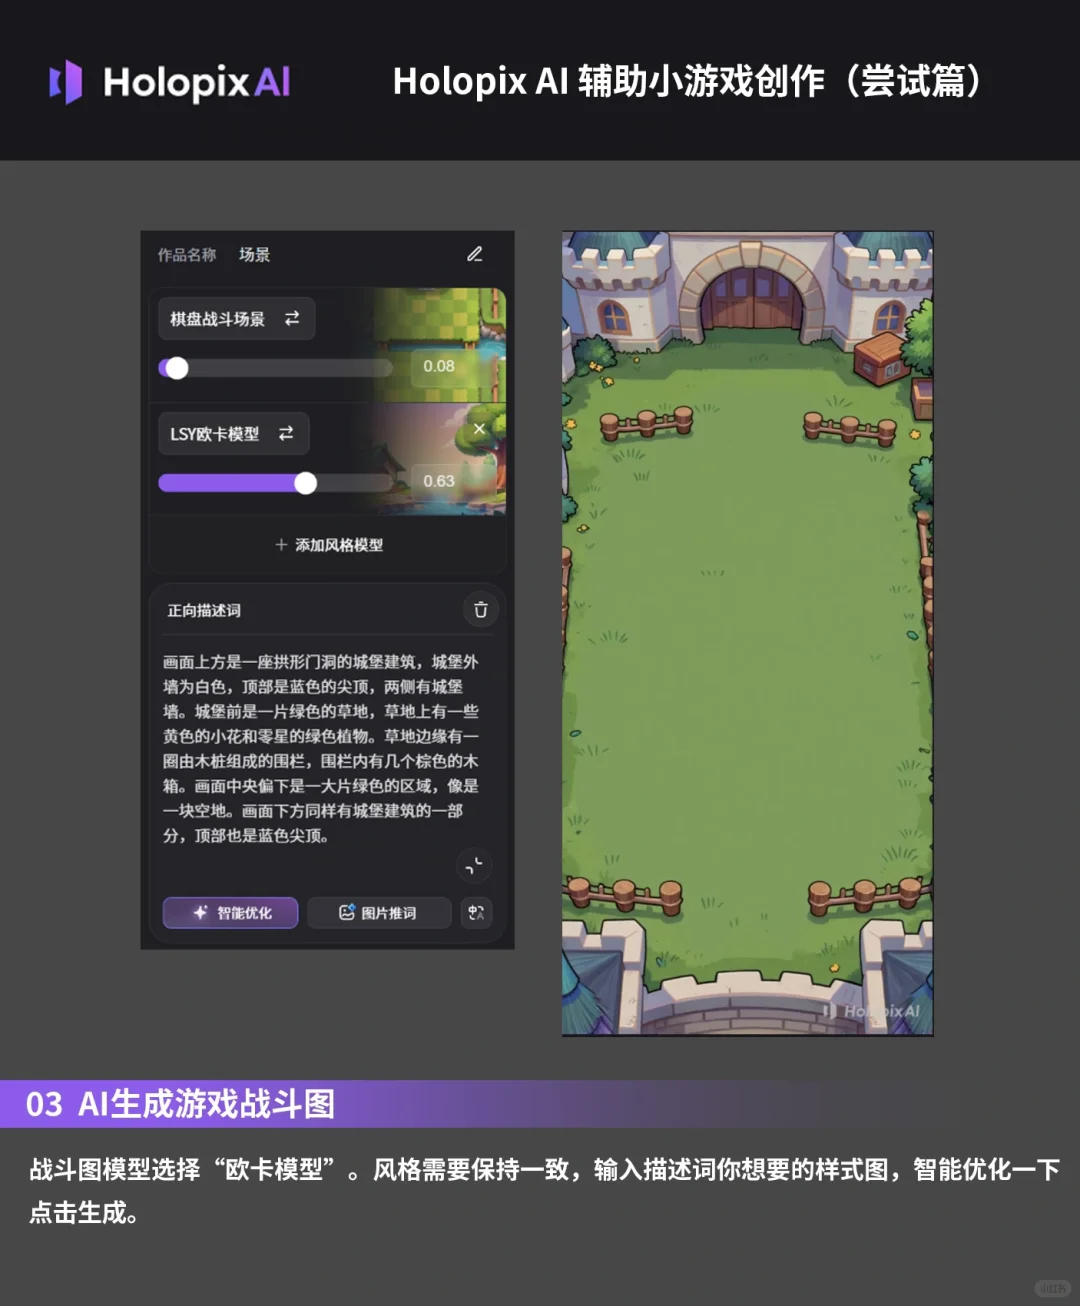Click the swap icon beside 棋盘战斗场景 model

click(x=292, y=318)
